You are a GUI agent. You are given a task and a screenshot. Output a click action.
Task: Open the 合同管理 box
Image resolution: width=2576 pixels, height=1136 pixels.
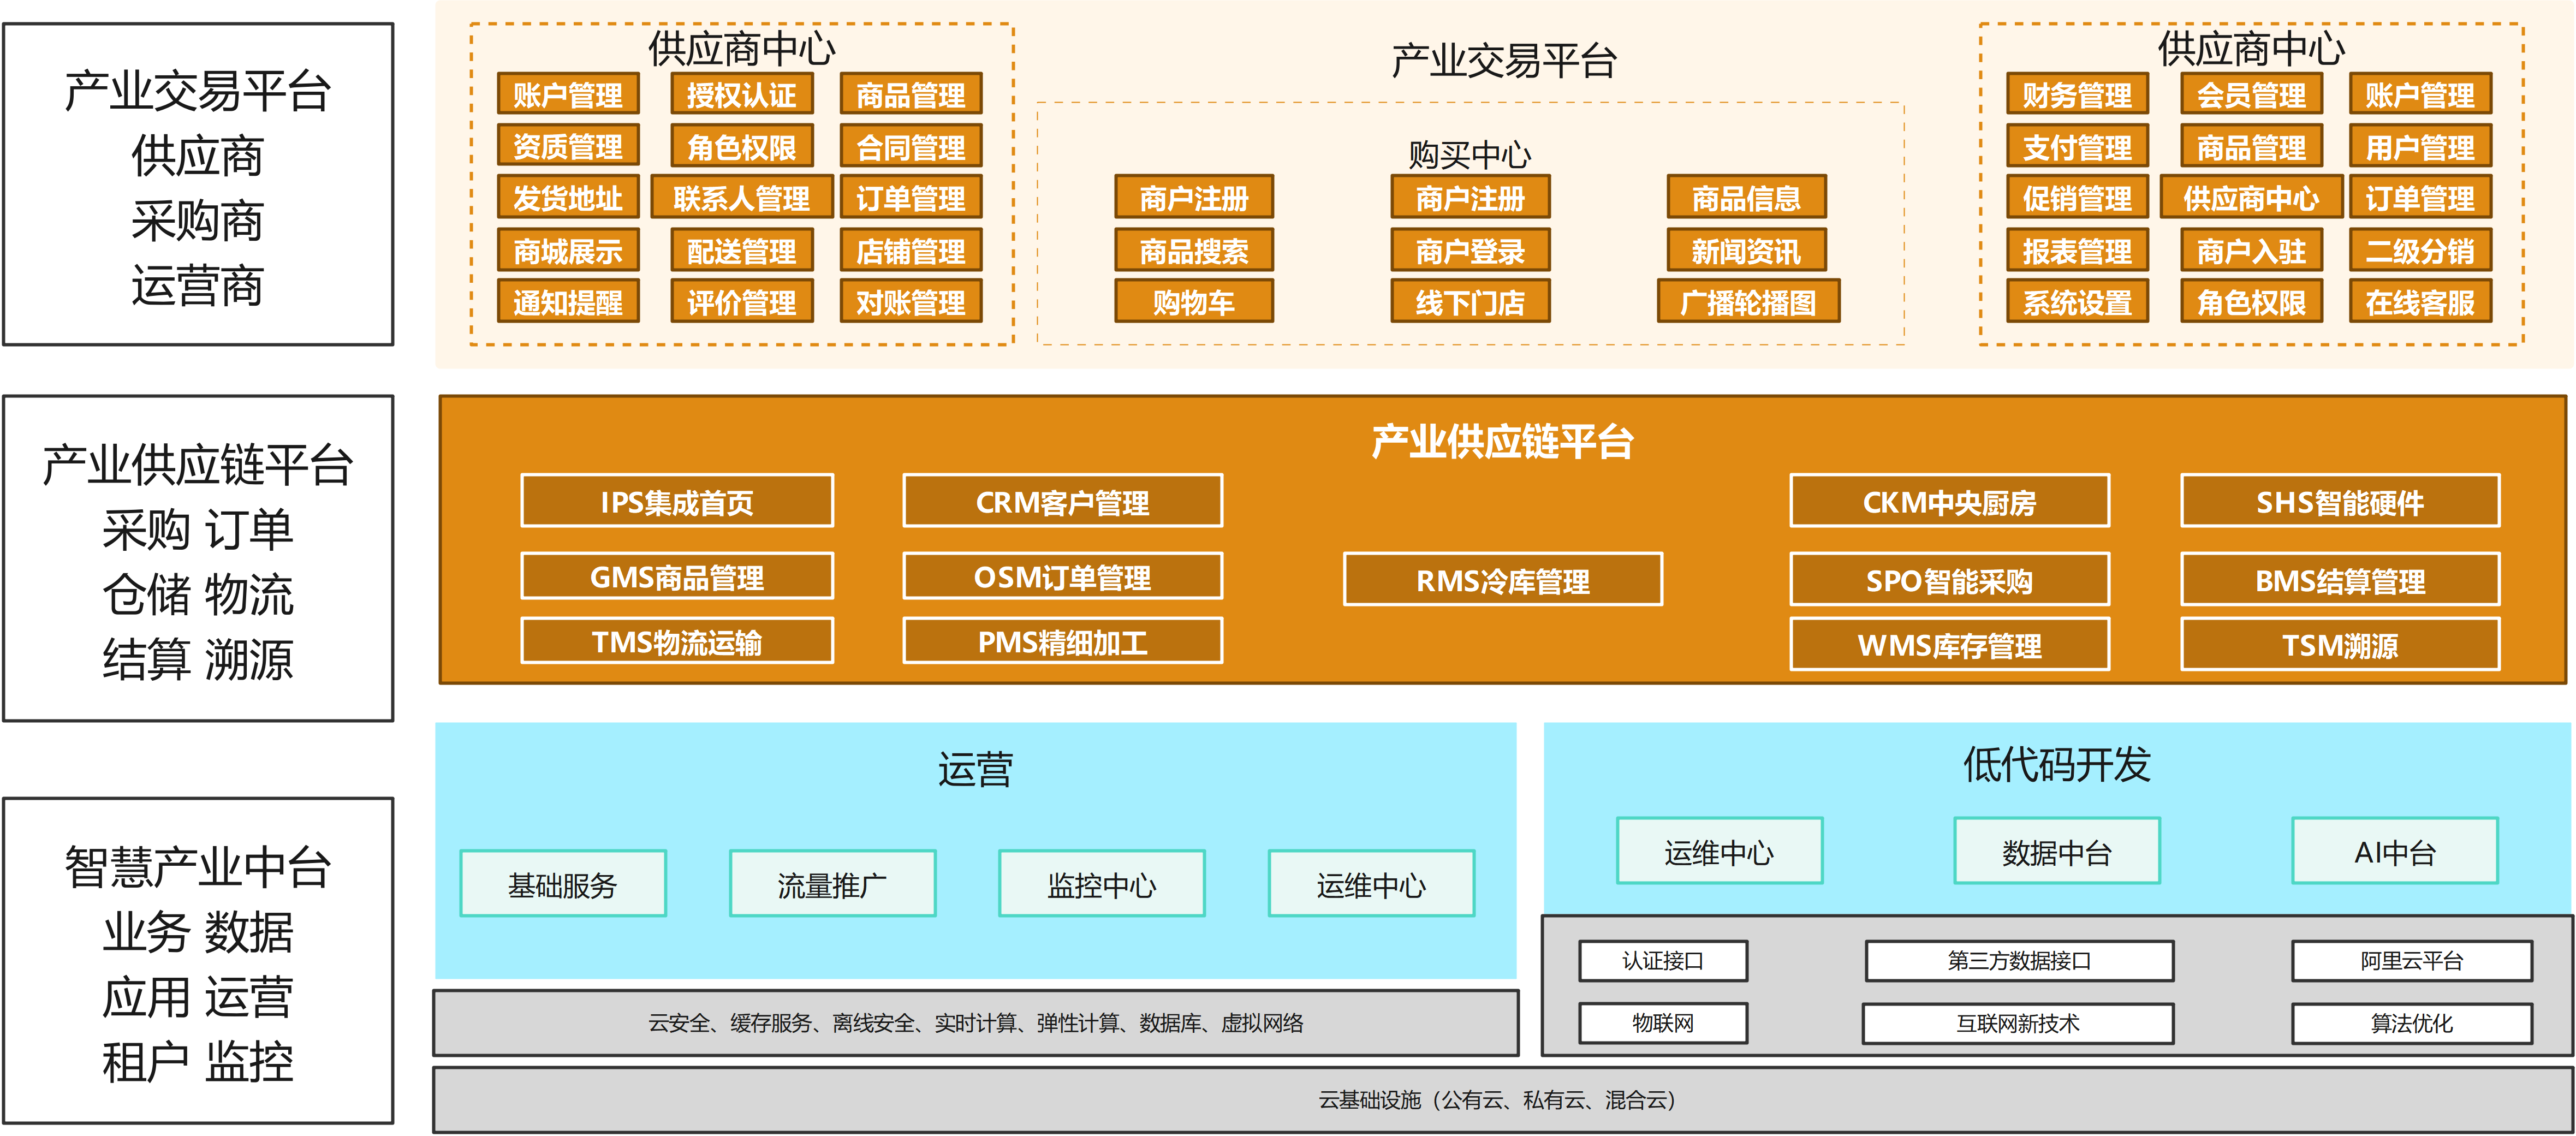point(911,146)
